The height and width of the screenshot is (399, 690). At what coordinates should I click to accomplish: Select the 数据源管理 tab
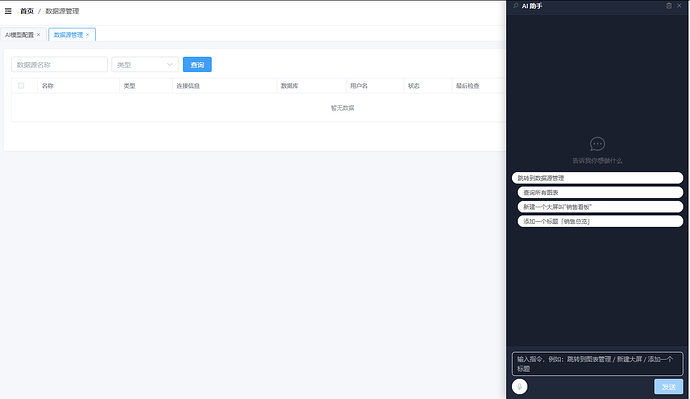tap(68, 35)
